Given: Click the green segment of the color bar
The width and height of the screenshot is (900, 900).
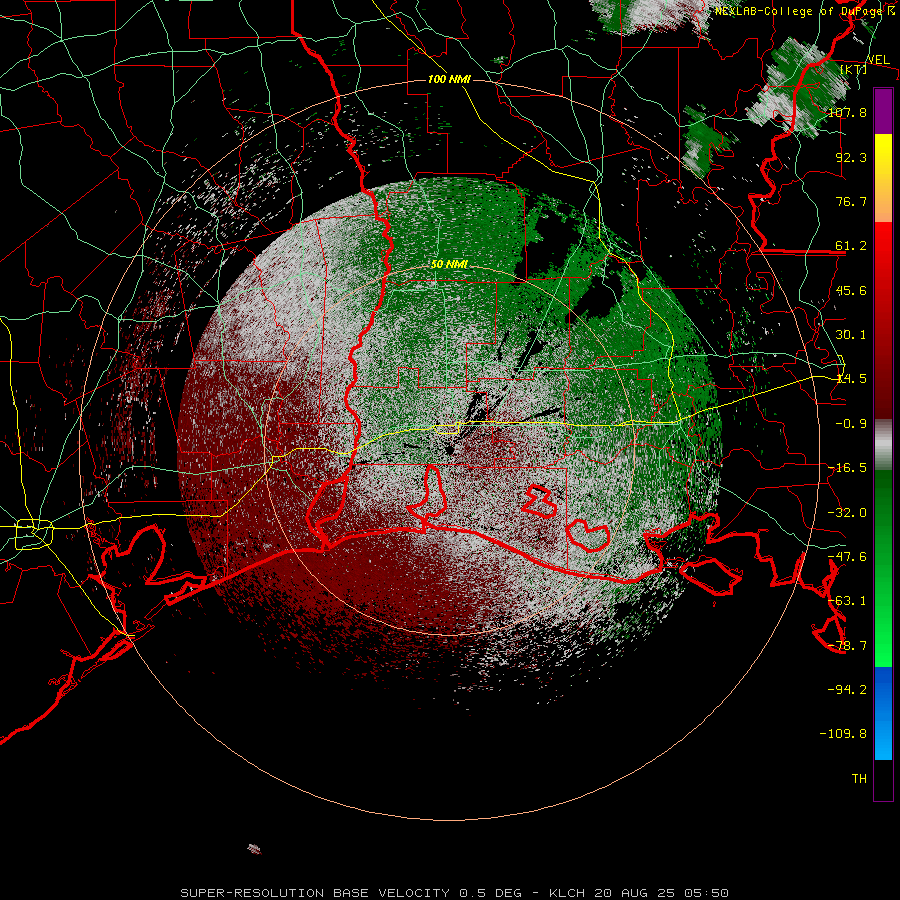Looking at the screenshot, I should tap(883, 568).
